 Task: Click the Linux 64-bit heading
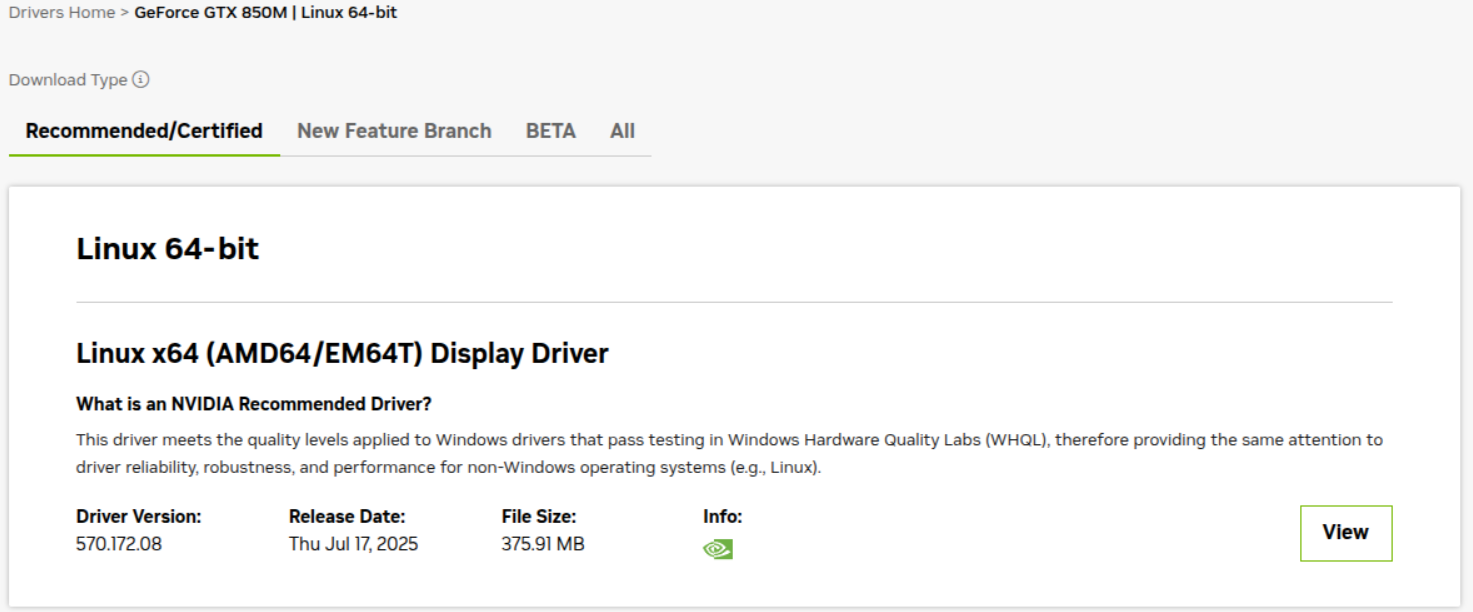point(168,248)
